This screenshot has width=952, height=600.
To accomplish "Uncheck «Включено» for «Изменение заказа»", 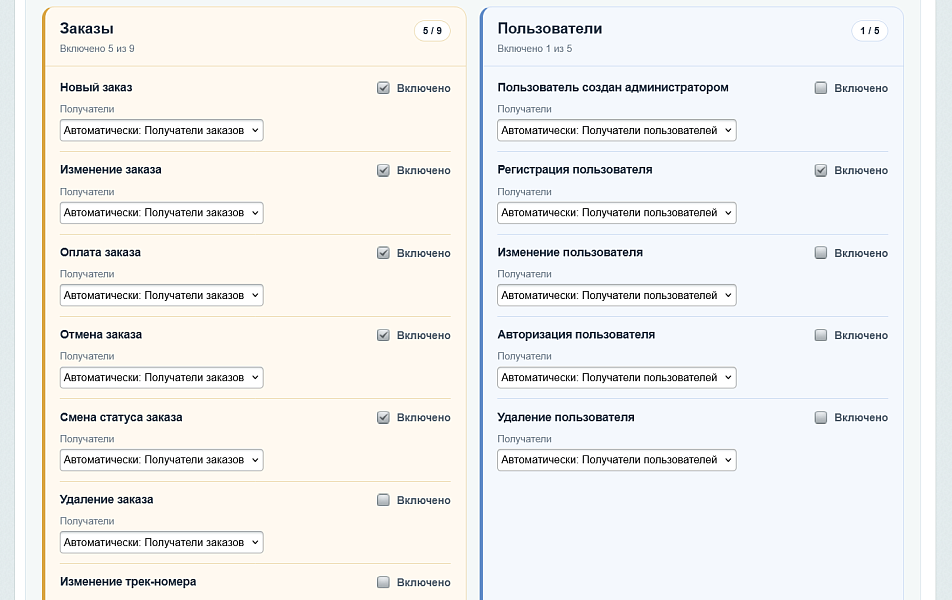I will (383, 171).
